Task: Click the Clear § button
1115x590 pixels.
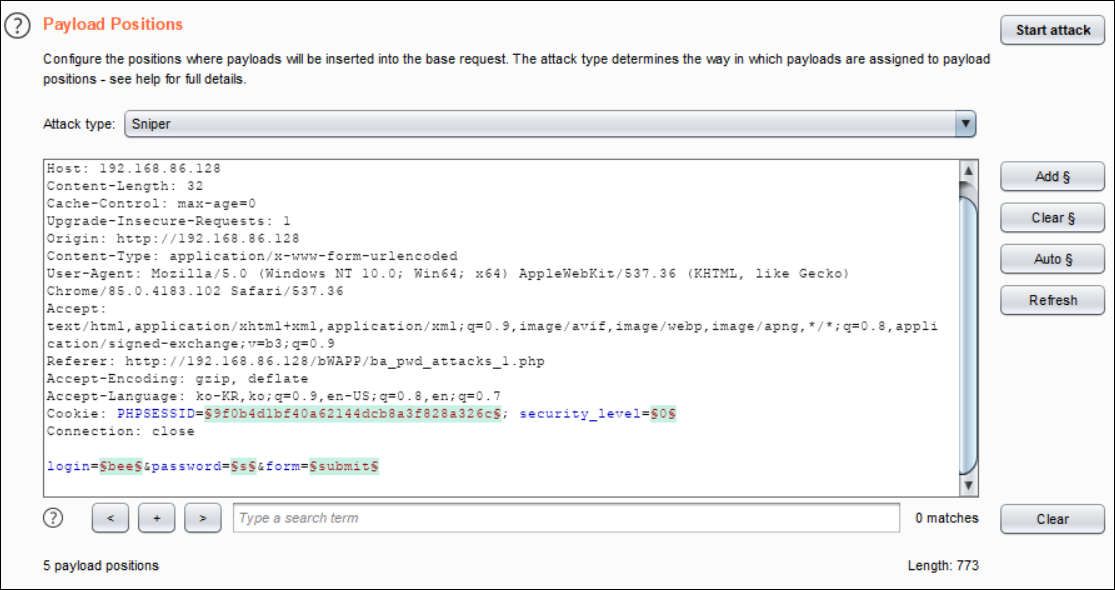Action: pyautogui.click(x=1052, y=218)
